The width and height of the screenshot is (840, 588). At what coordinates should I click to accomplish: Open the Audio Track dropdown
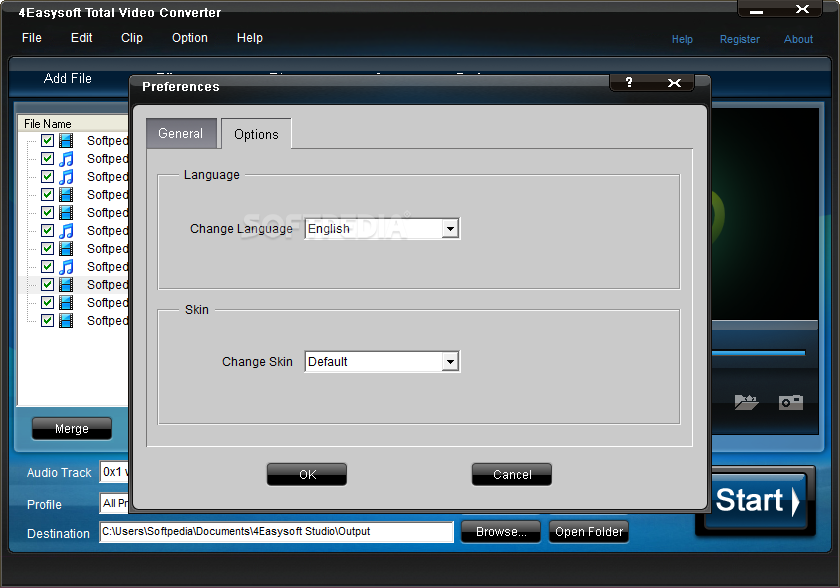114,472
